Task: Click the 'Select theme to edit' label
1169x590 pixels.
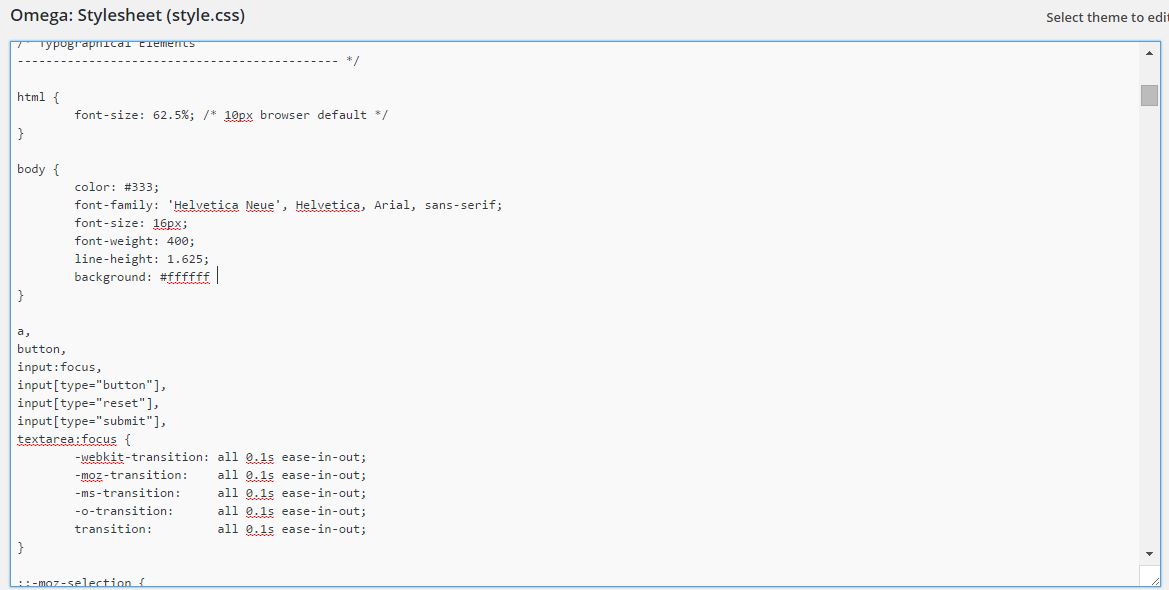Action: pyautogui.click(x=1106, y=17)
